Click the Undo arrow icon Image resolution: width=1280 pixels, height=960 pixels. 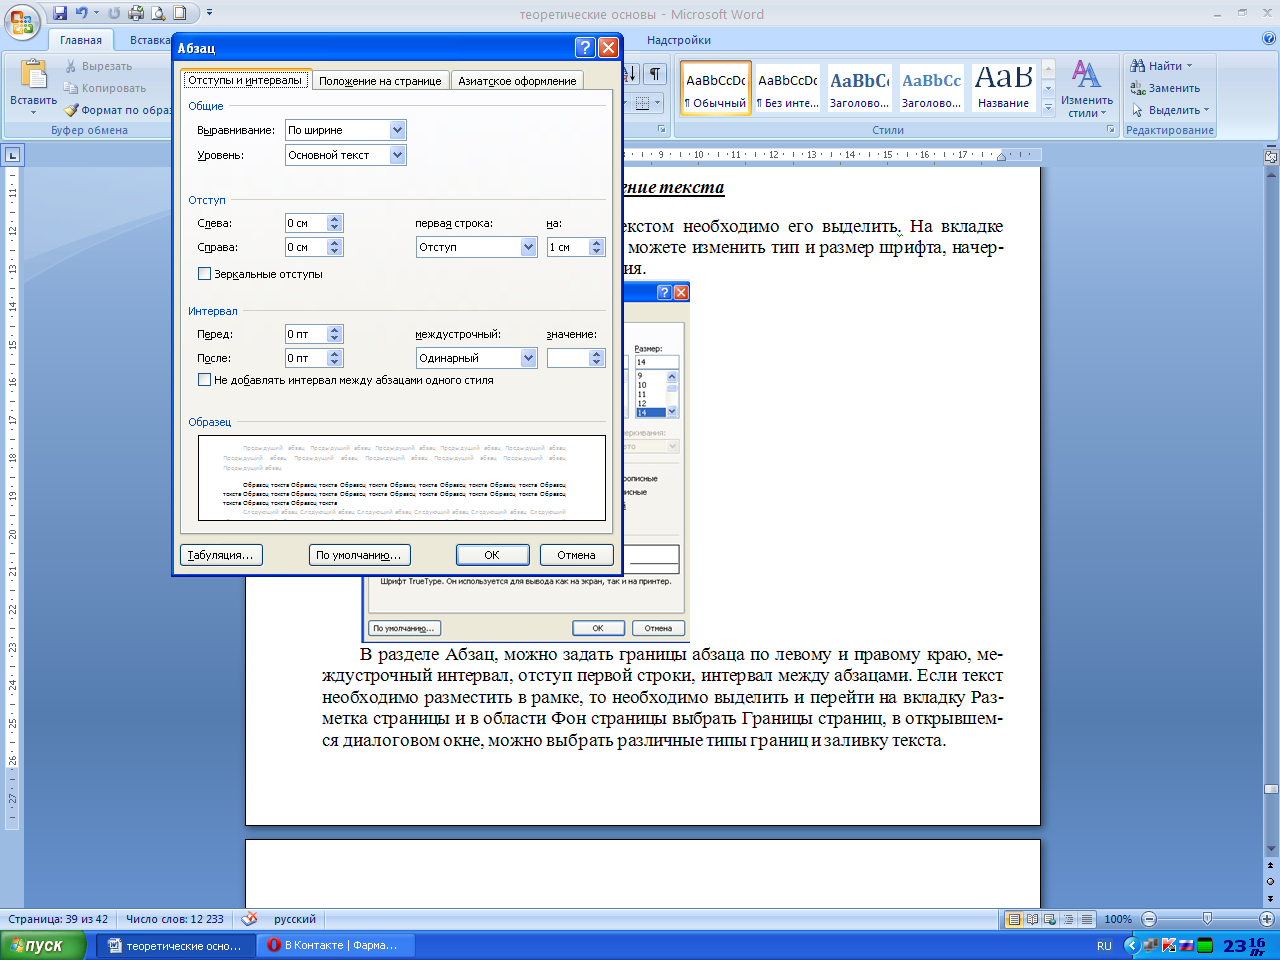tap(82, 13)
